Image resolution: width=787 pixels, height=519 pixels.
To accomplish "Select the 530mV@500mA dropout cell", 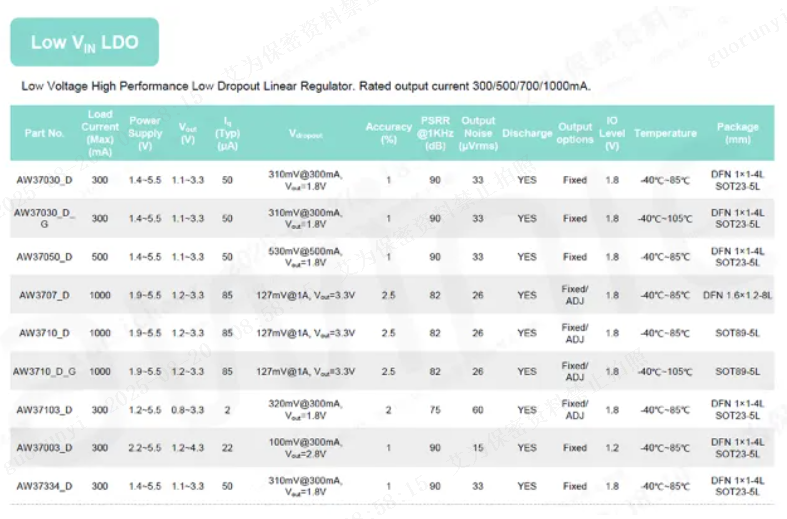I will 305,257.
